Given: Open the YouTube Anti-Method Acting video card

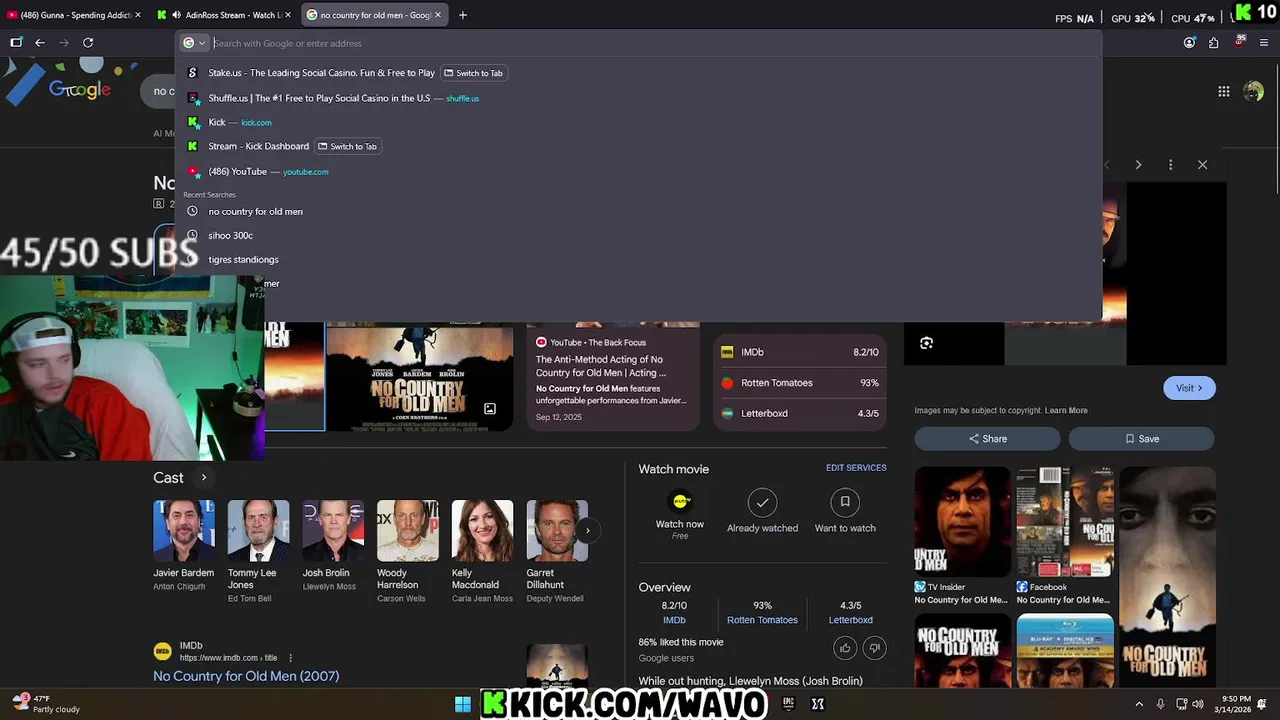Looking at the screenshot, I should 613,380.
